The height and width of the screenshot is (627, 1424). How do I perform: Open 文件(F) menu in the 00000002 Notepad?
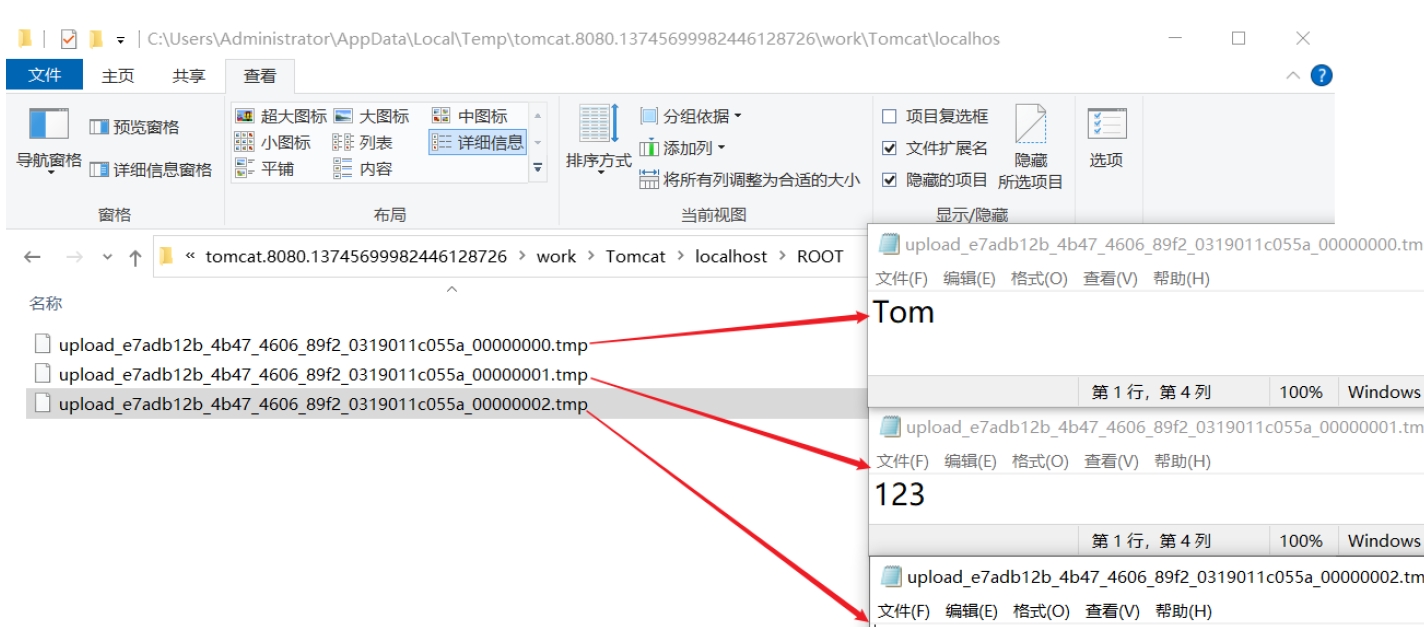[x=903, y=610]
